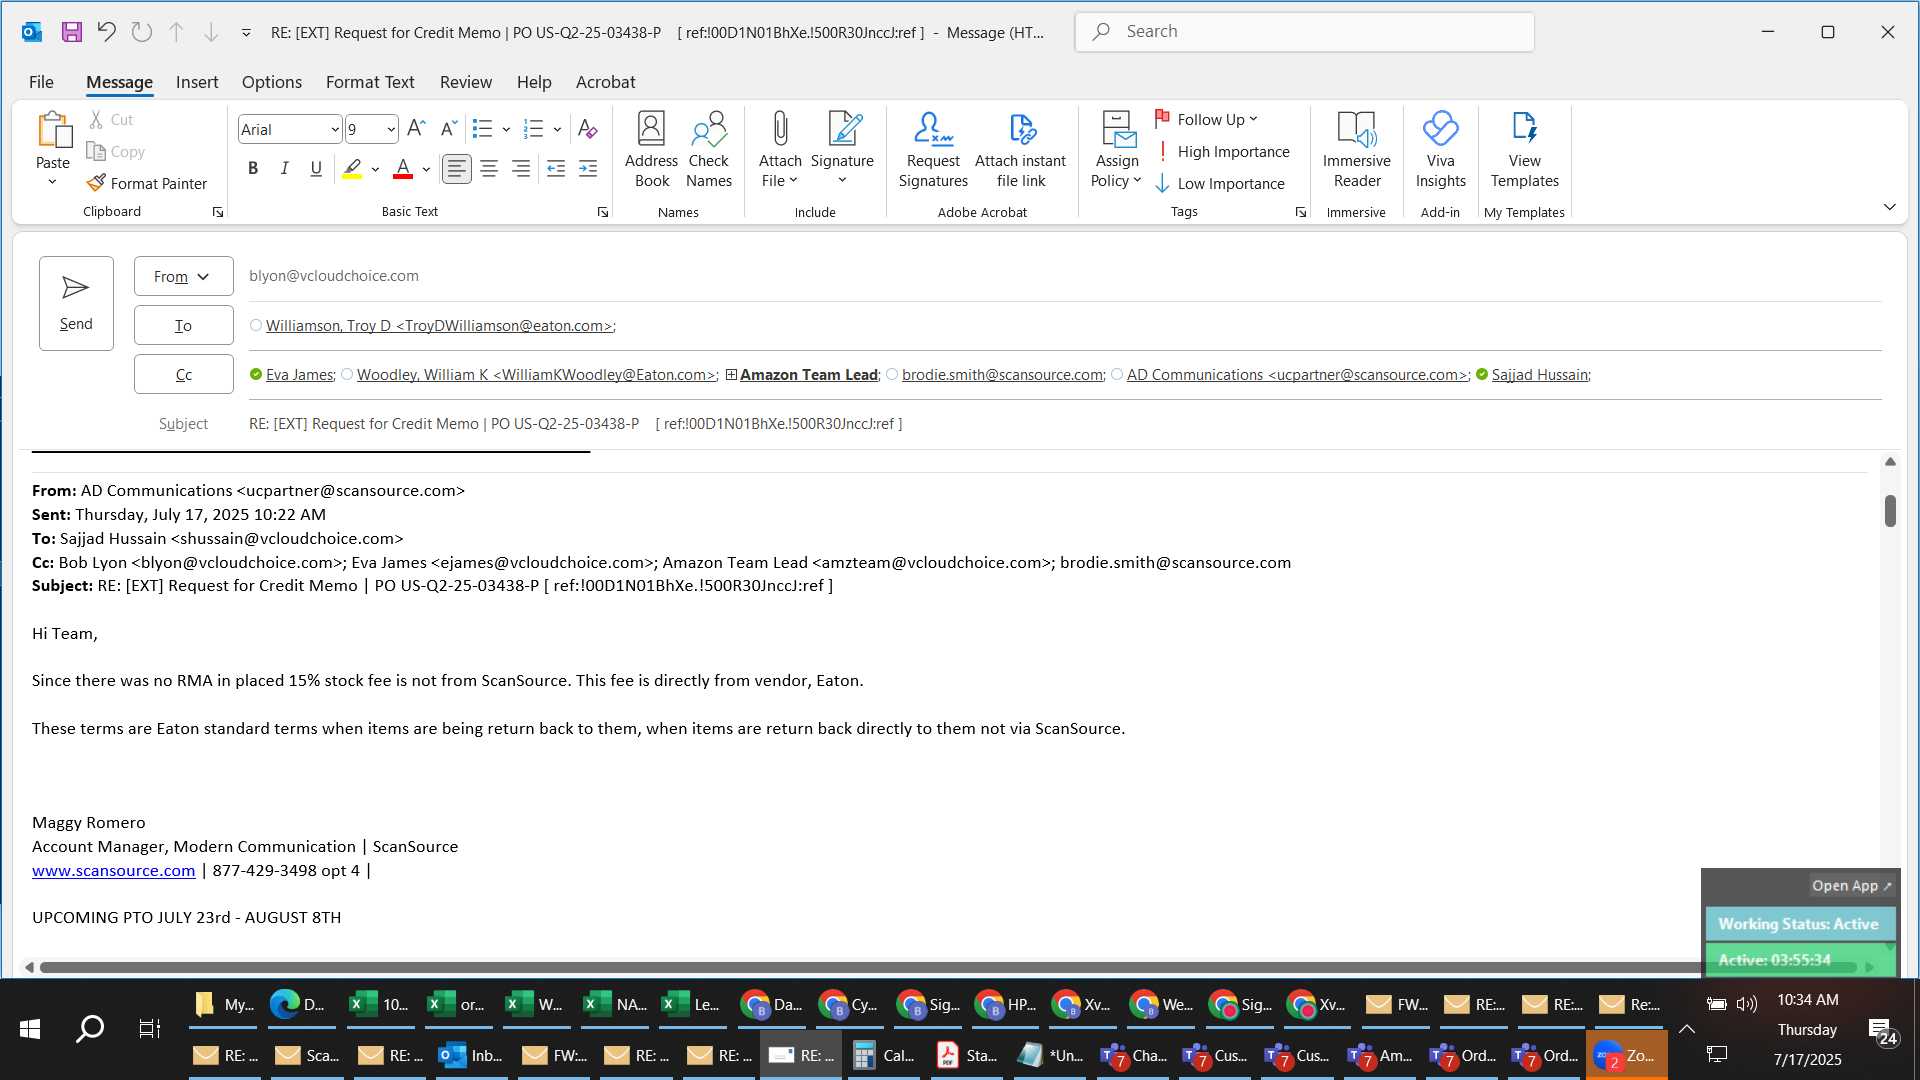Image resolution: width=1920 pixels, height=1080 pixels.
Task: Switch to the Insert tab
Action: 197,82
